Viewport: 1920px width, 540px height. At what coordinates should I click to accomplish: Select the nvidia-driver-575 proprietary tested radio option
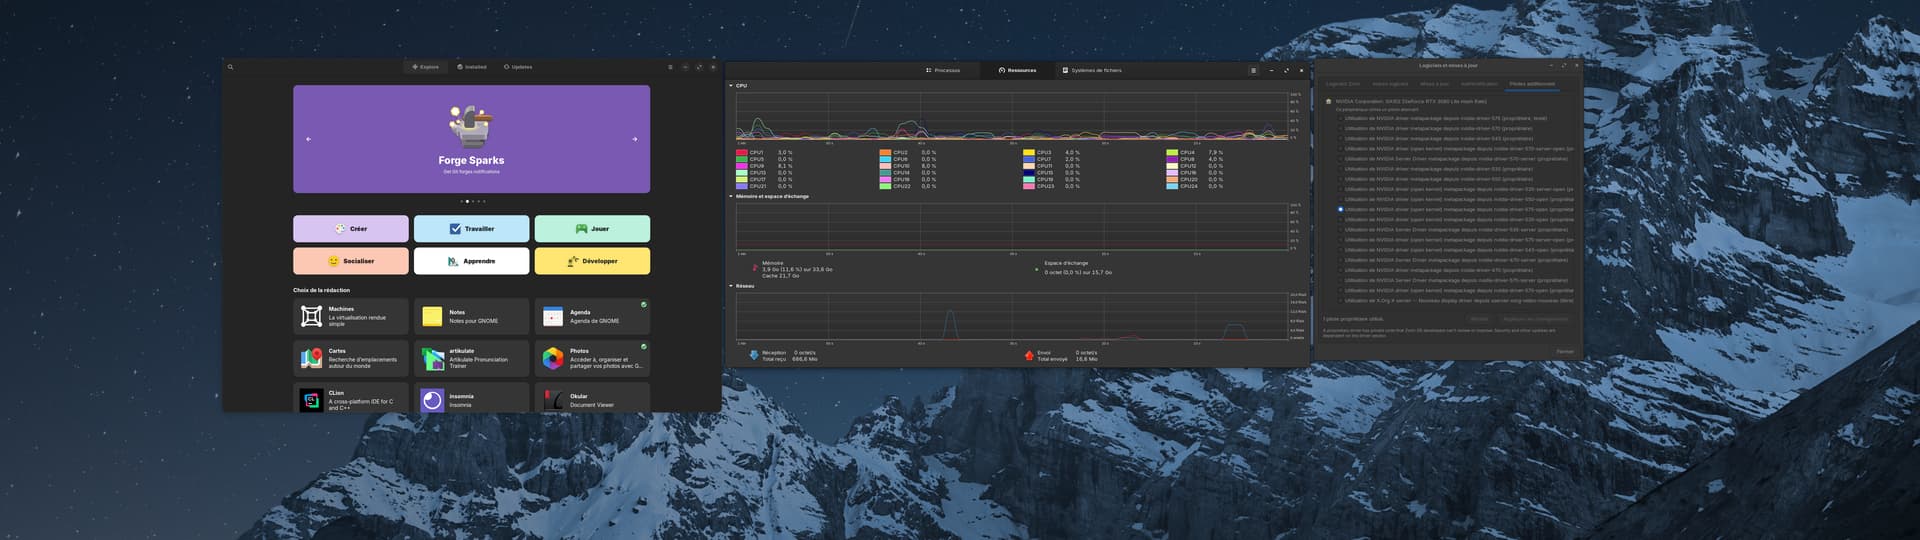1341,118
